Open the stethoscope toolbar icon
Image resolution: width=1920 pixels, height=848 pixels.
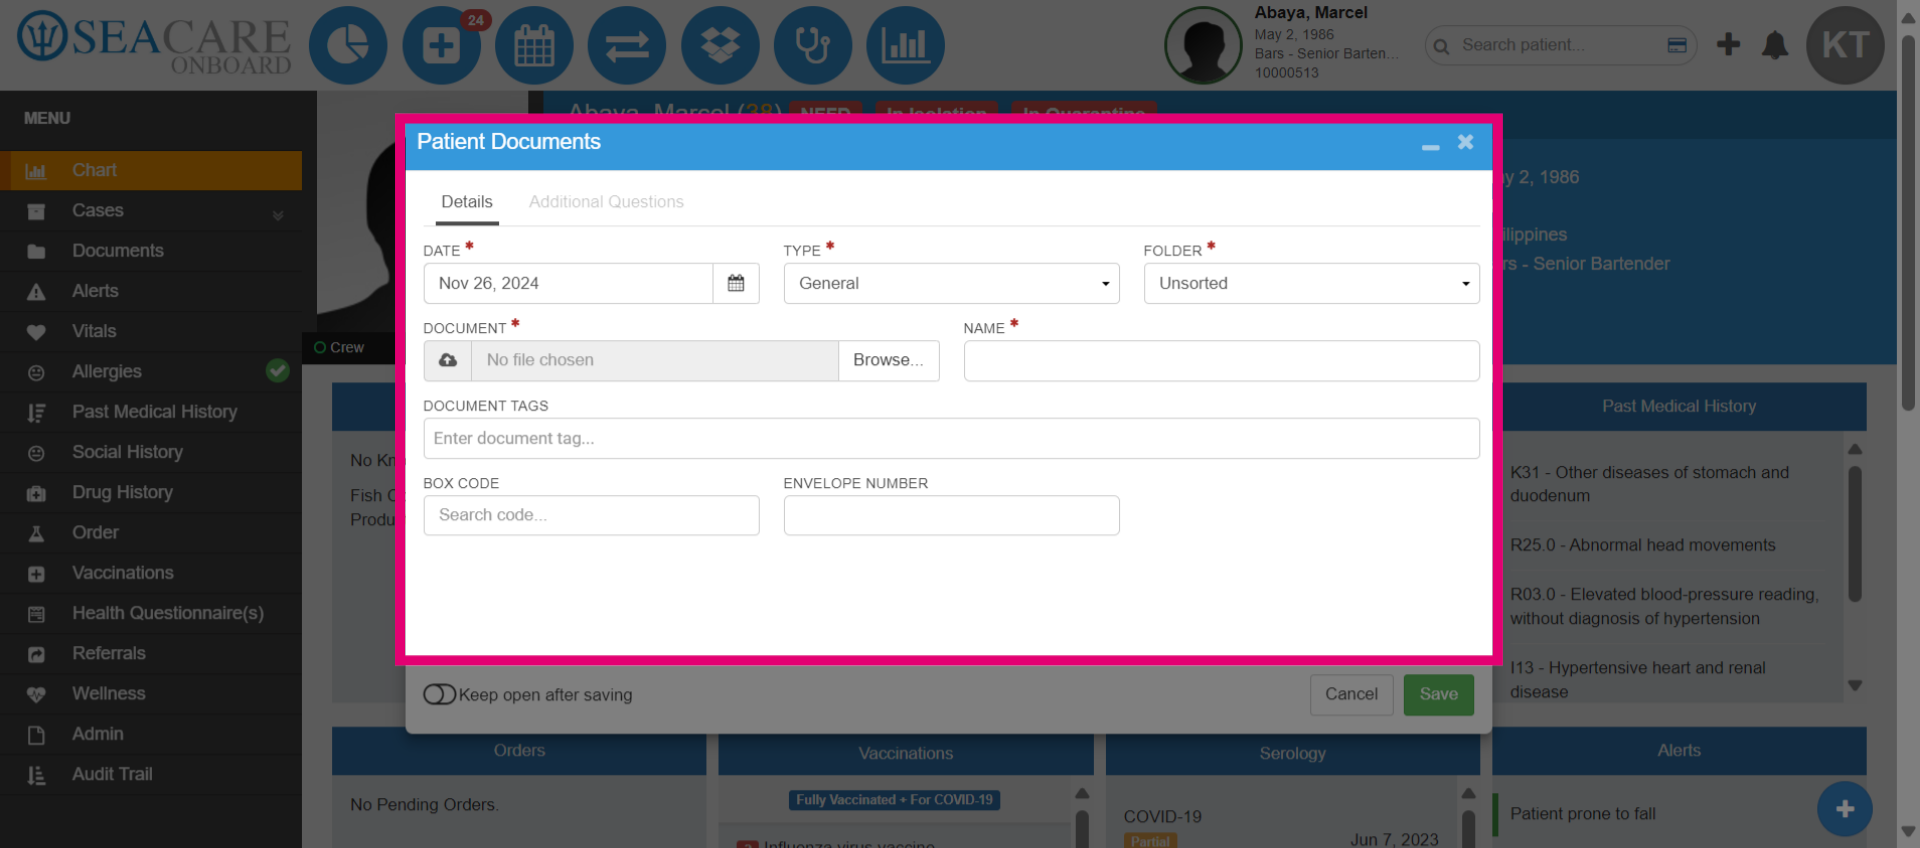coord(813,46)
